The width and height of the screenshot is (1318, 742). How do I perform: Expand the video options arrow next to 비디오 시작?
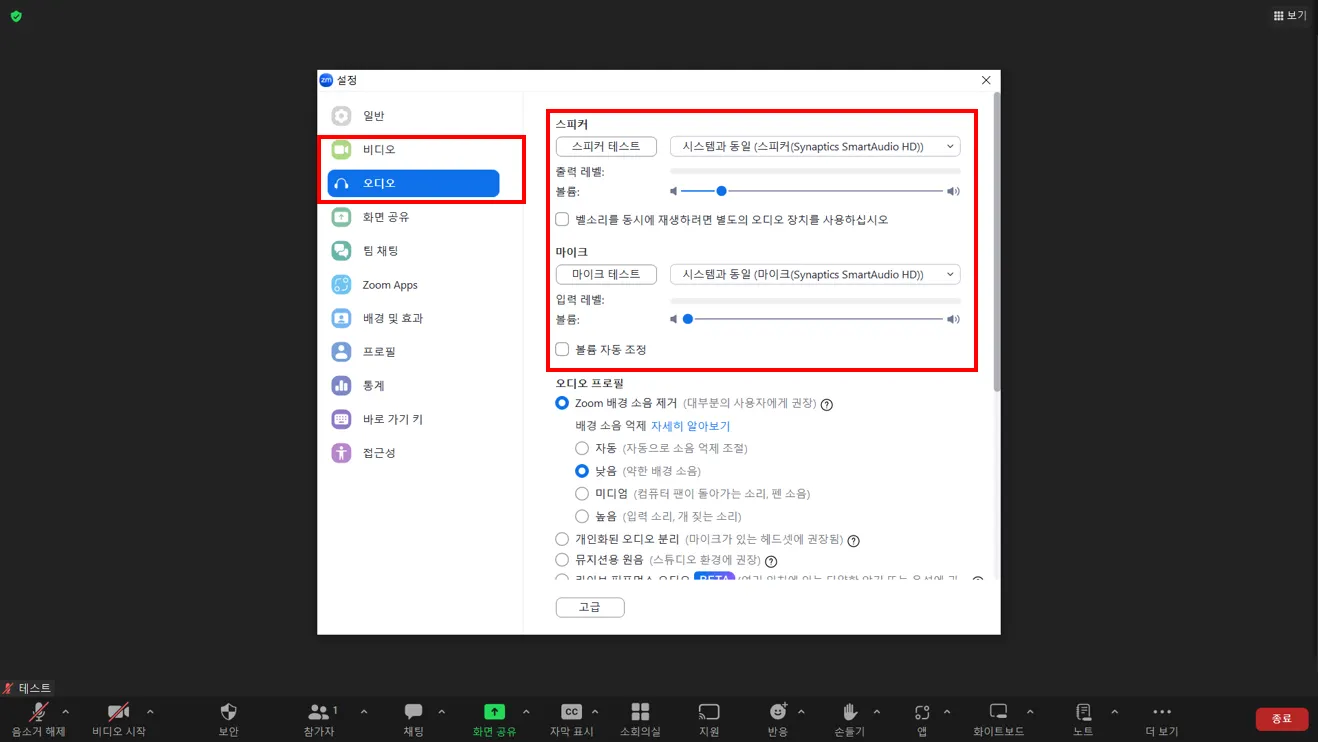(150, 712)
